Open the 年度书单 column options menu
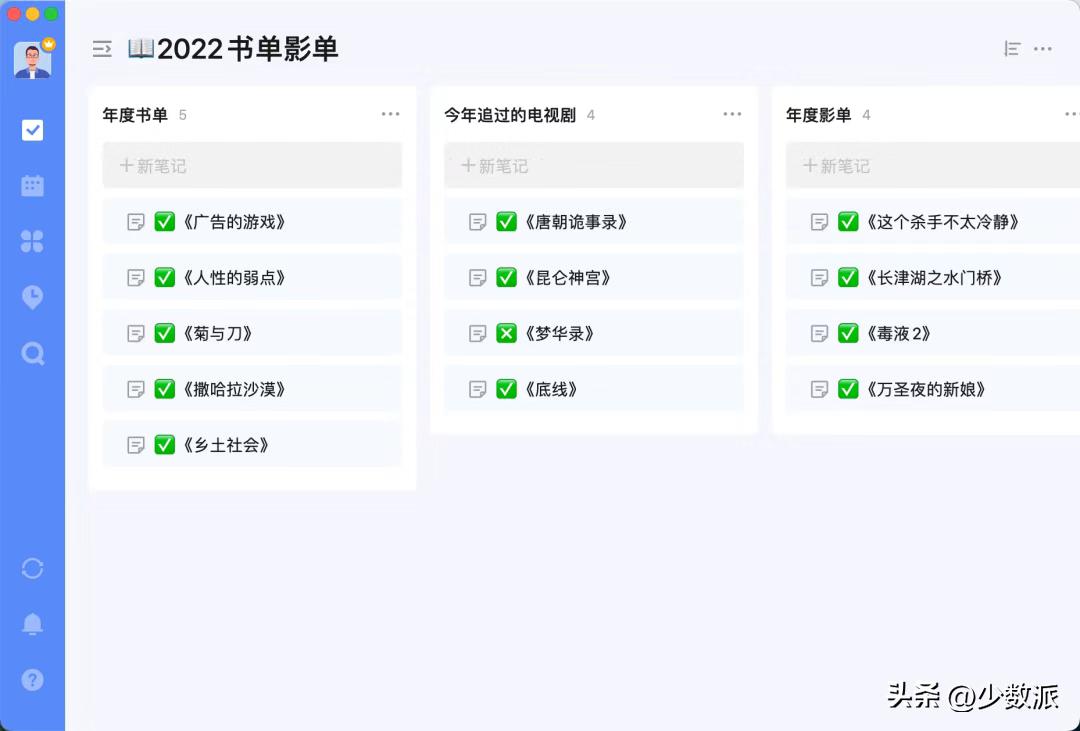 (390, 114)
